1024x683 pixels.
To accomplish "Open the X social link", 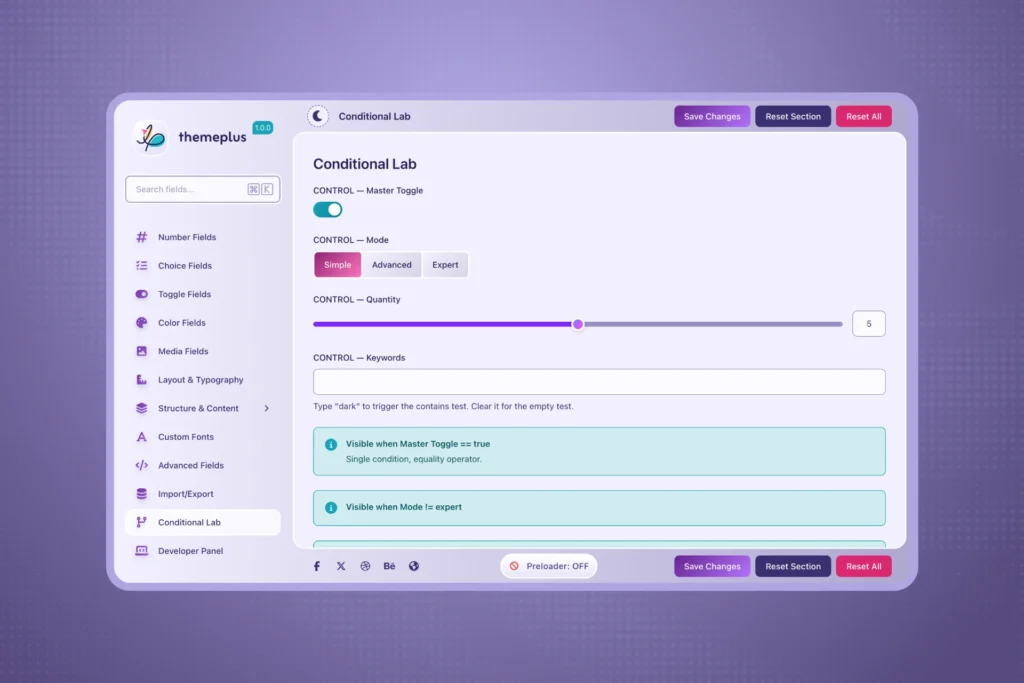I will click(x=341, y=566).
